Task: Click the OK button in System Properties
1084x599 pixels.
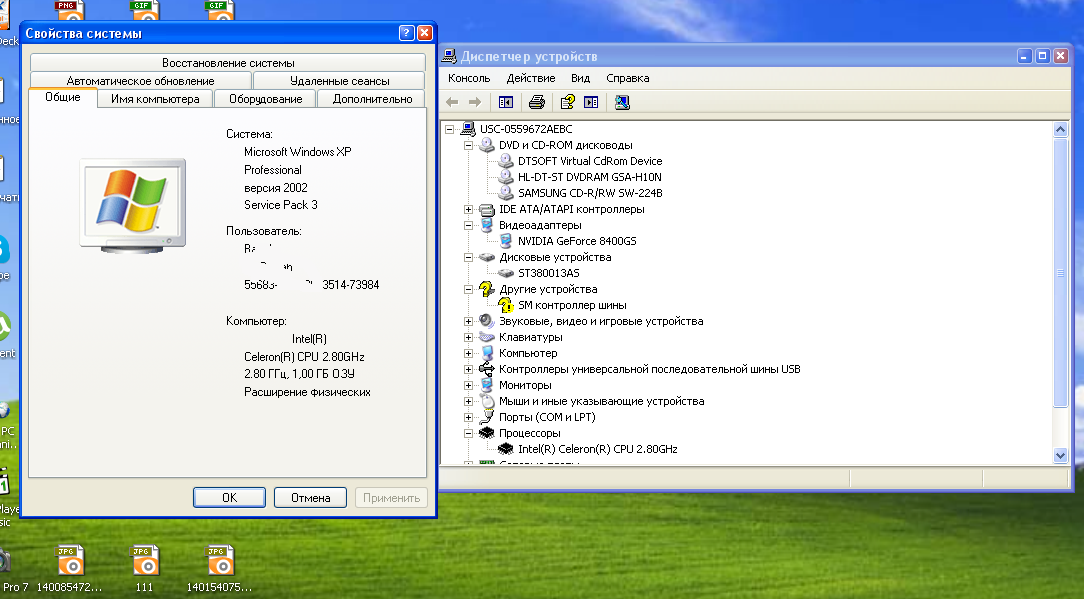Action: 229,497
